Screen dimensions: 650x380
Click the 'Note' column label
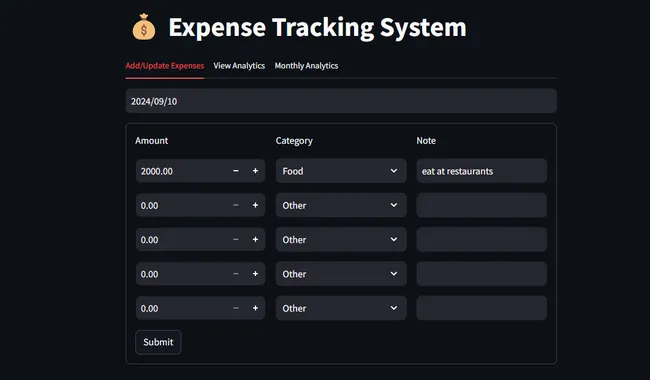[426, 141]
